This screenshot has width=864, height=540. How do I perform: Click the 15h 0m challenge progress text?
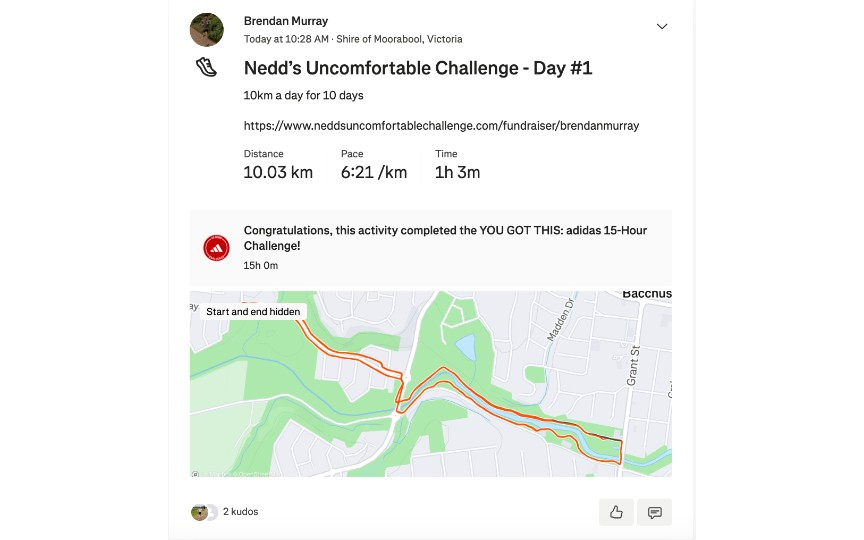261,265
